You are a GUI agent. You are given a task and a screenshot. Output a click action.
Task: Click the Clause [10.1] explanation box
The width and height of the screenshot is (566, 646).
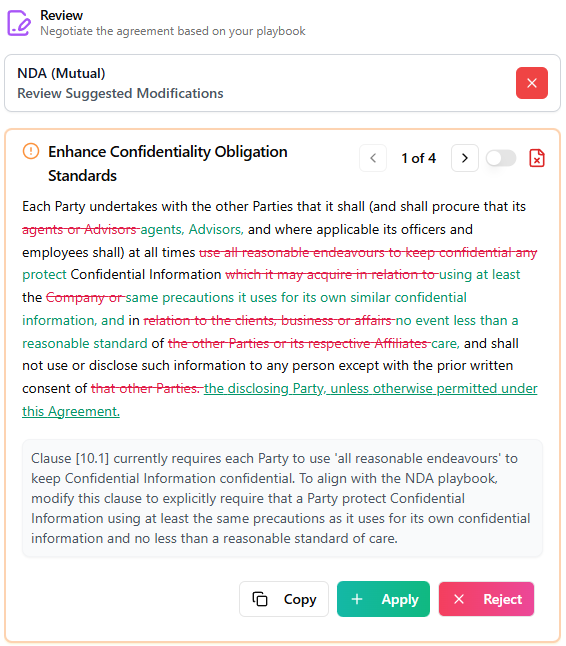pyautogui.click(x=282, y=498)
